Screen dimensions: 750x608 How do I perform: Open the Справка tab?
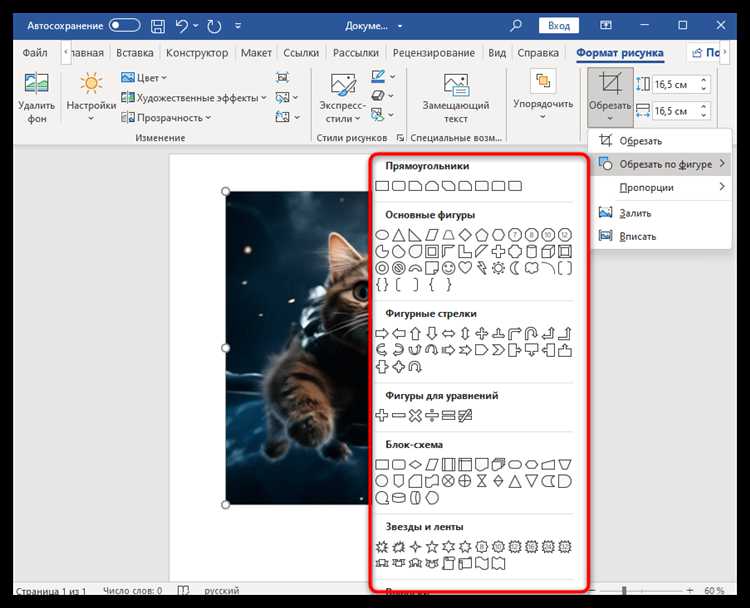[x=538, y=53]
